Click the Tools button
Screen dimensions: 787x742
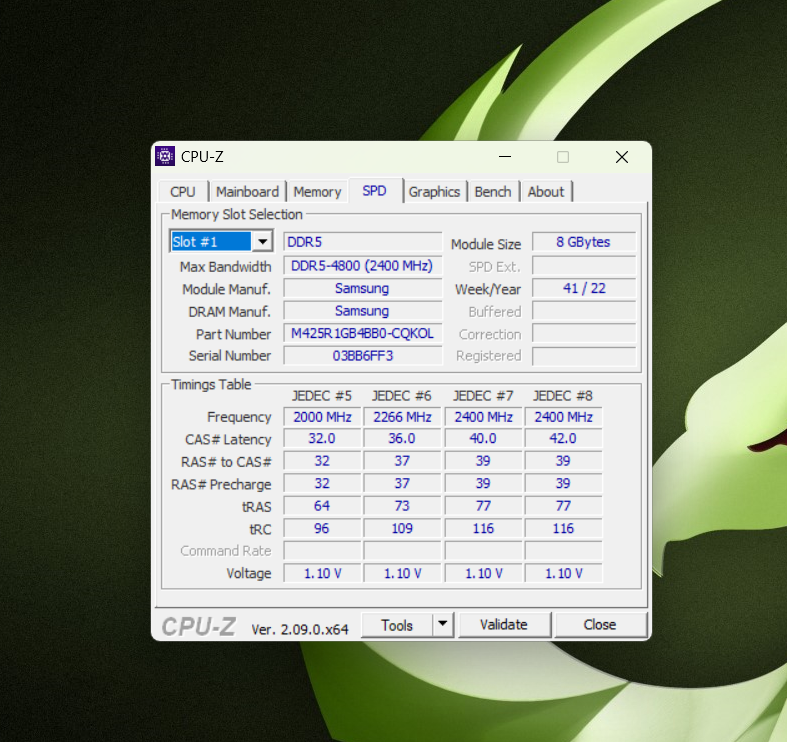[x=397, y=625]
